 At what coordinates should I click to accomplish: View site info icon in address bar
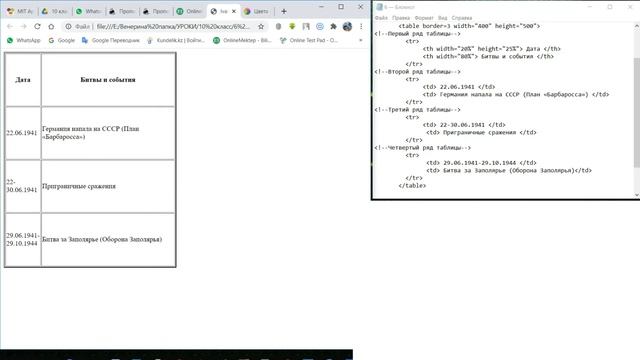[69, 27]
